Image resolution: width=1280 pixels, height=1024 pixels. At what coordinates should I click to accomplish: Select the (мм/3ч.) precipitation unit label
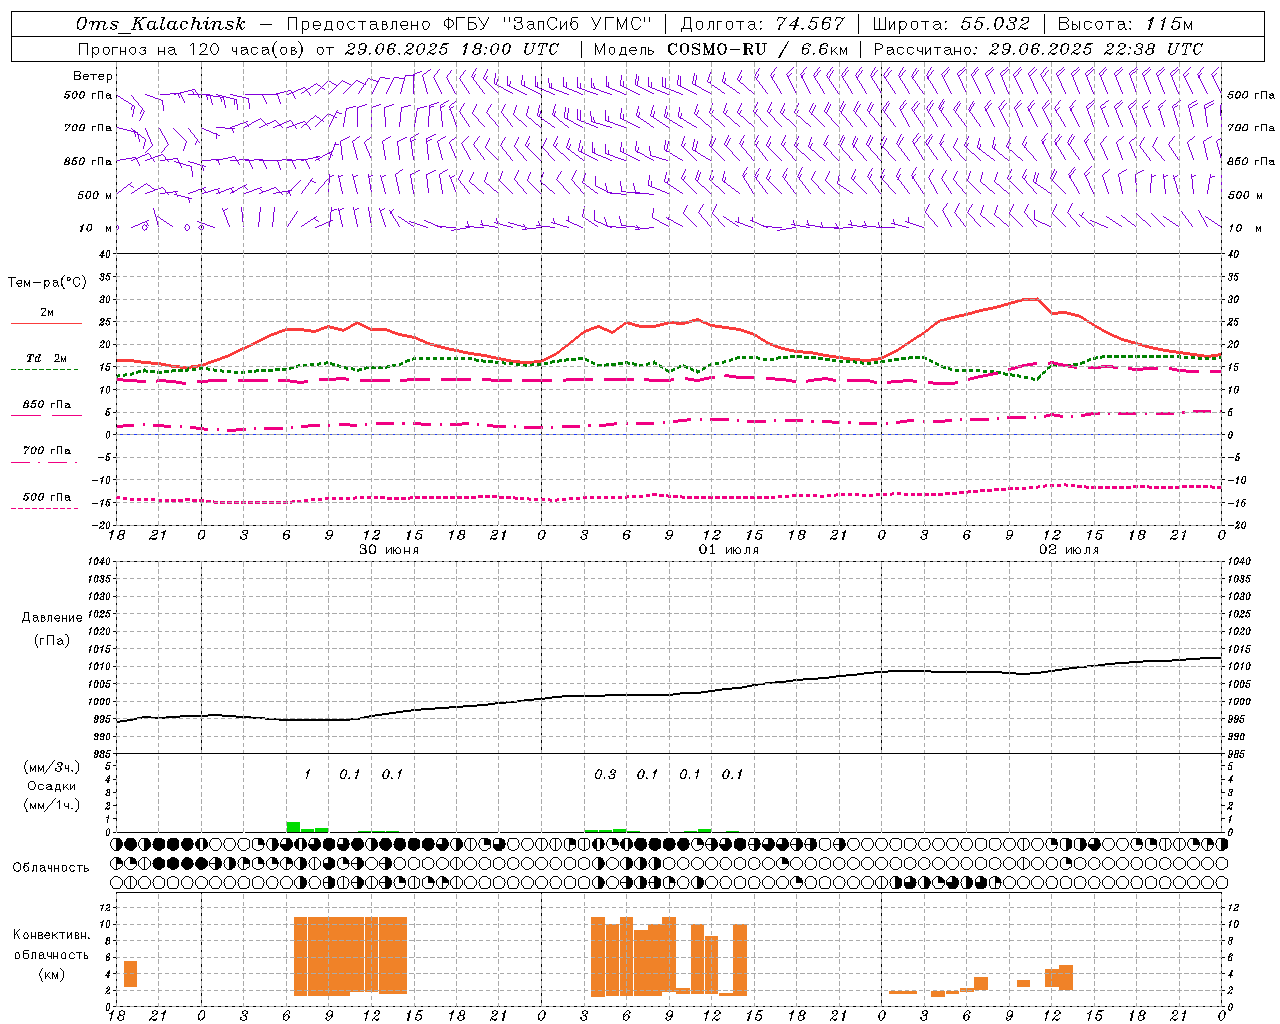point(52,767)
